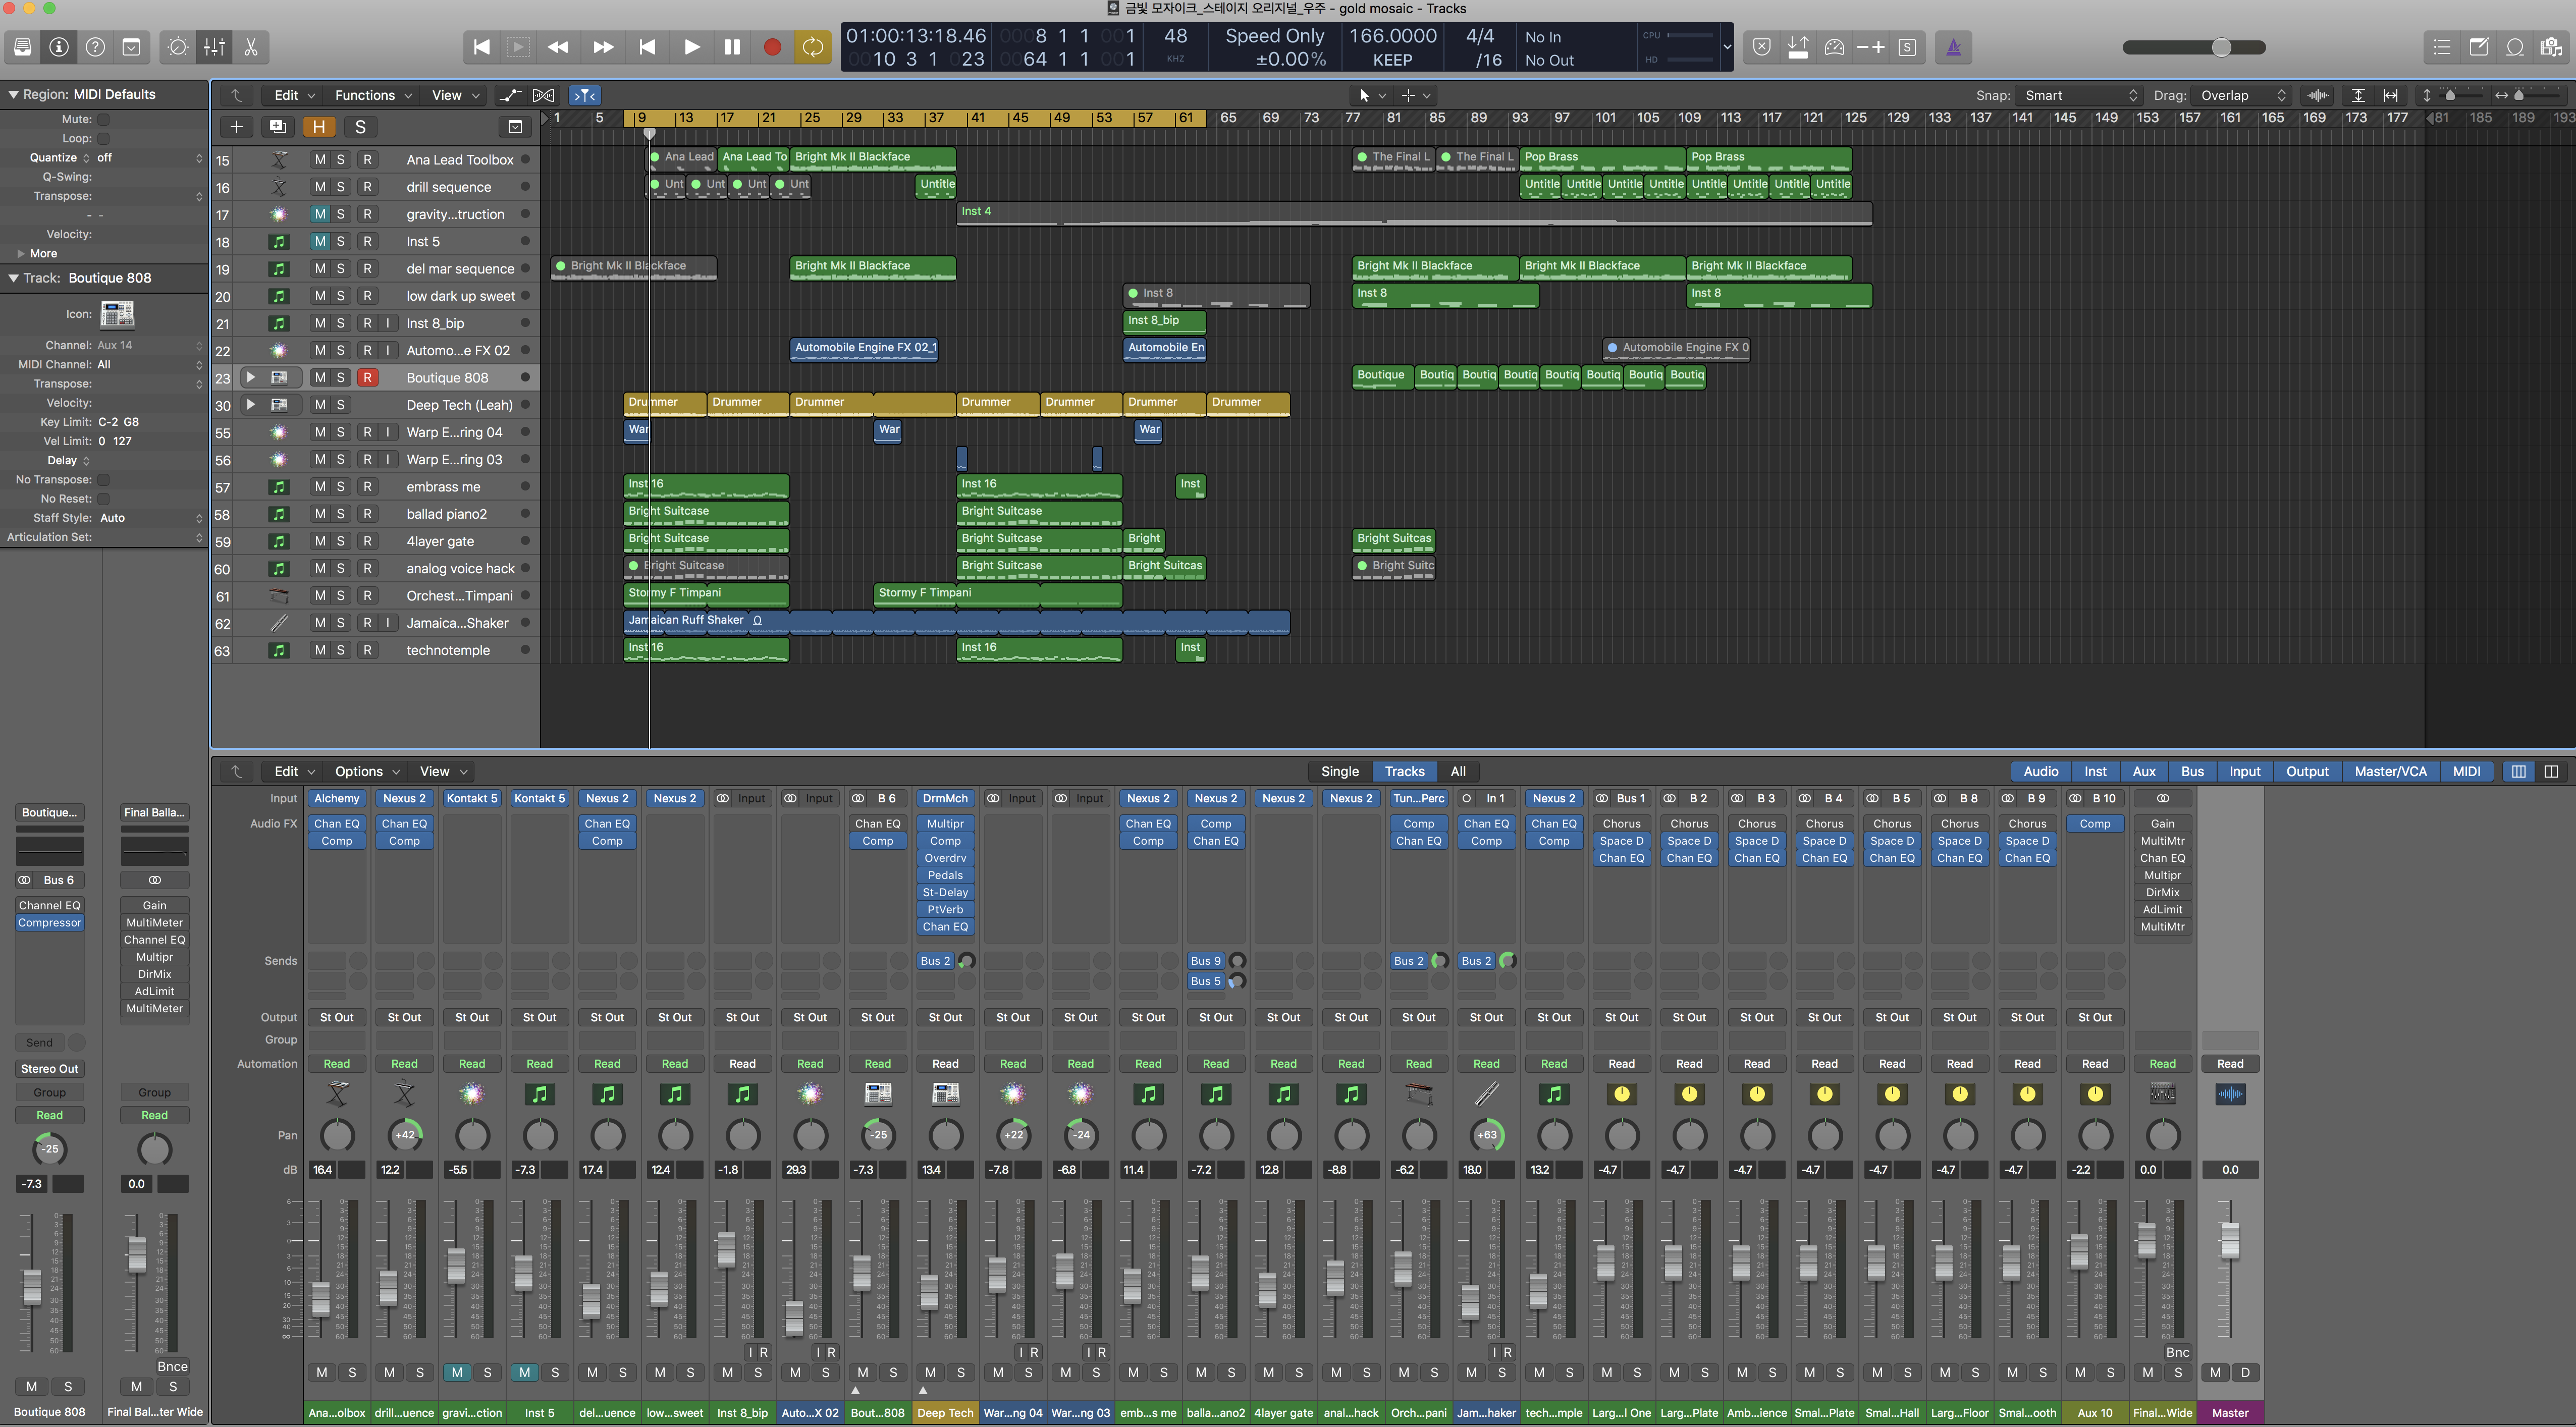Open the Tracks area Functions menu
This screenshot has width=2576, height=1427.
point(372,95)
